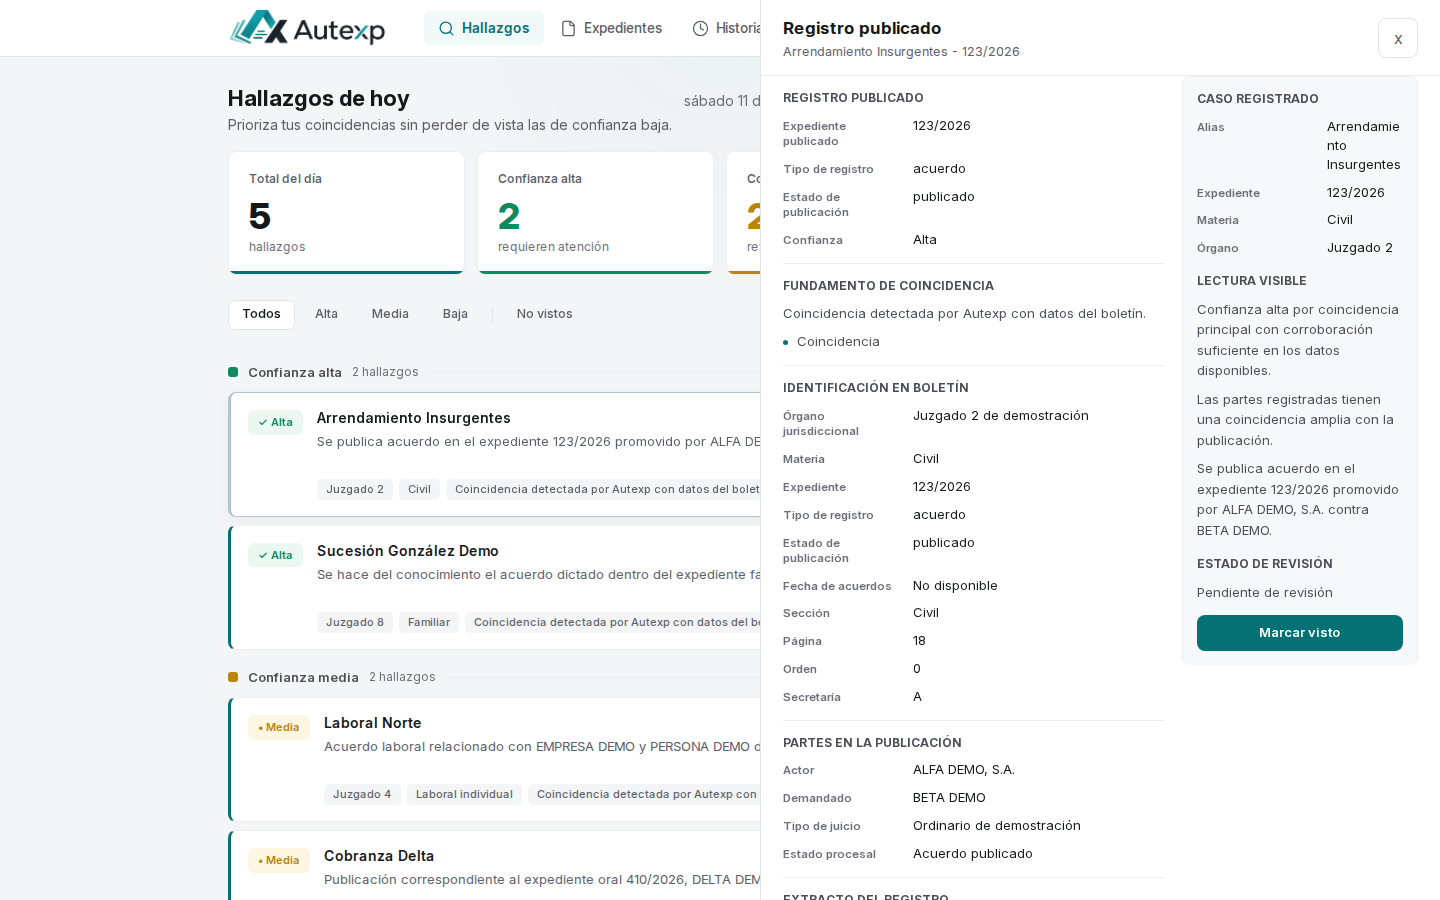The height and width of the screenshot is (900, 1440).
Task: Open the Hallazgos nav tab
Action: (484, 28)
